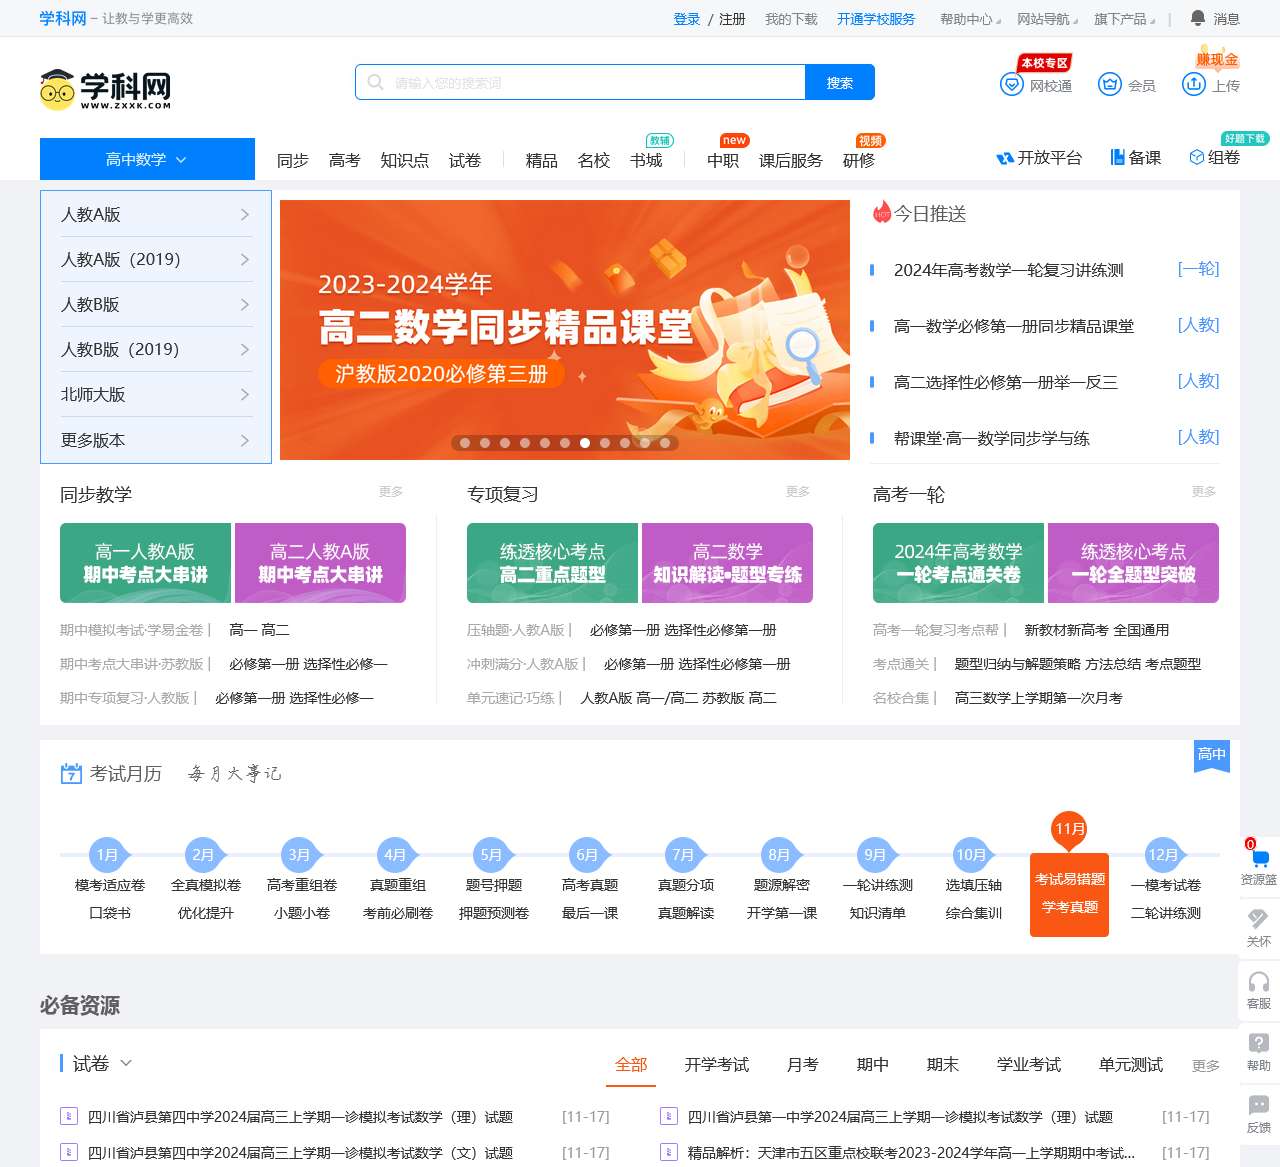The height and width of the screenshot is (1167, 1280).
Task: Select the 高考 navigation menu item
Action: [x=344, y=160]
